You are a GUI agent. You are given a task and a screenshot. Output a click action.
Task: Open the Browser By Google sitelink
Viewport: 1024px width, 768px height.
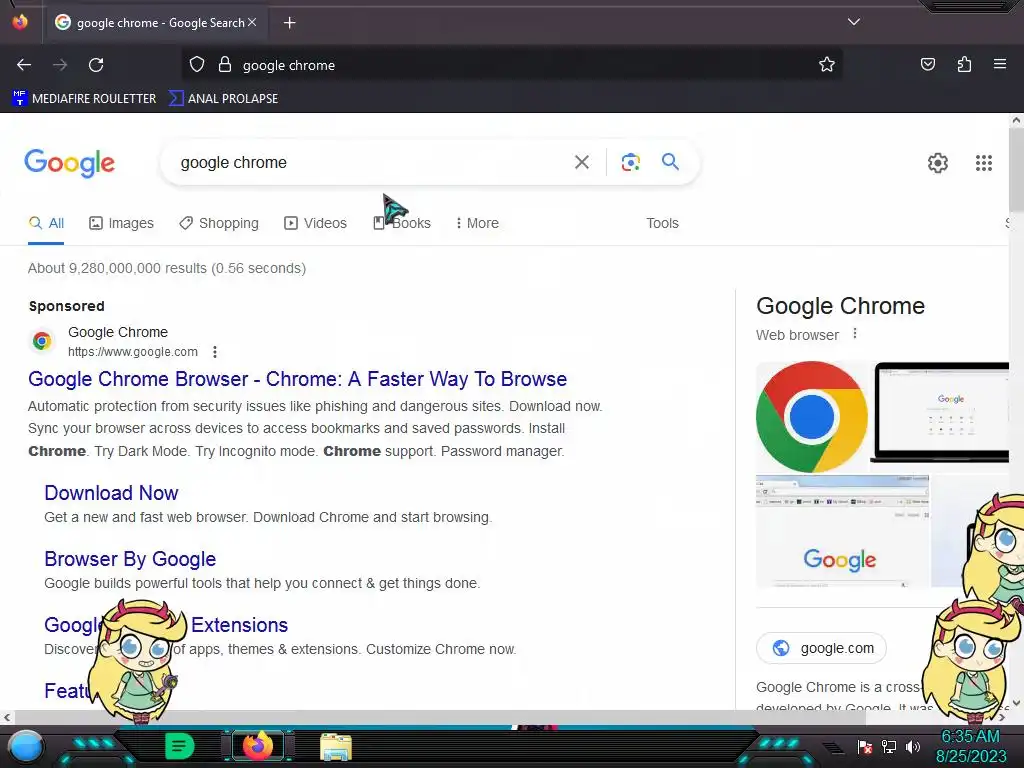pyautogui.click(x=130, y=559)
